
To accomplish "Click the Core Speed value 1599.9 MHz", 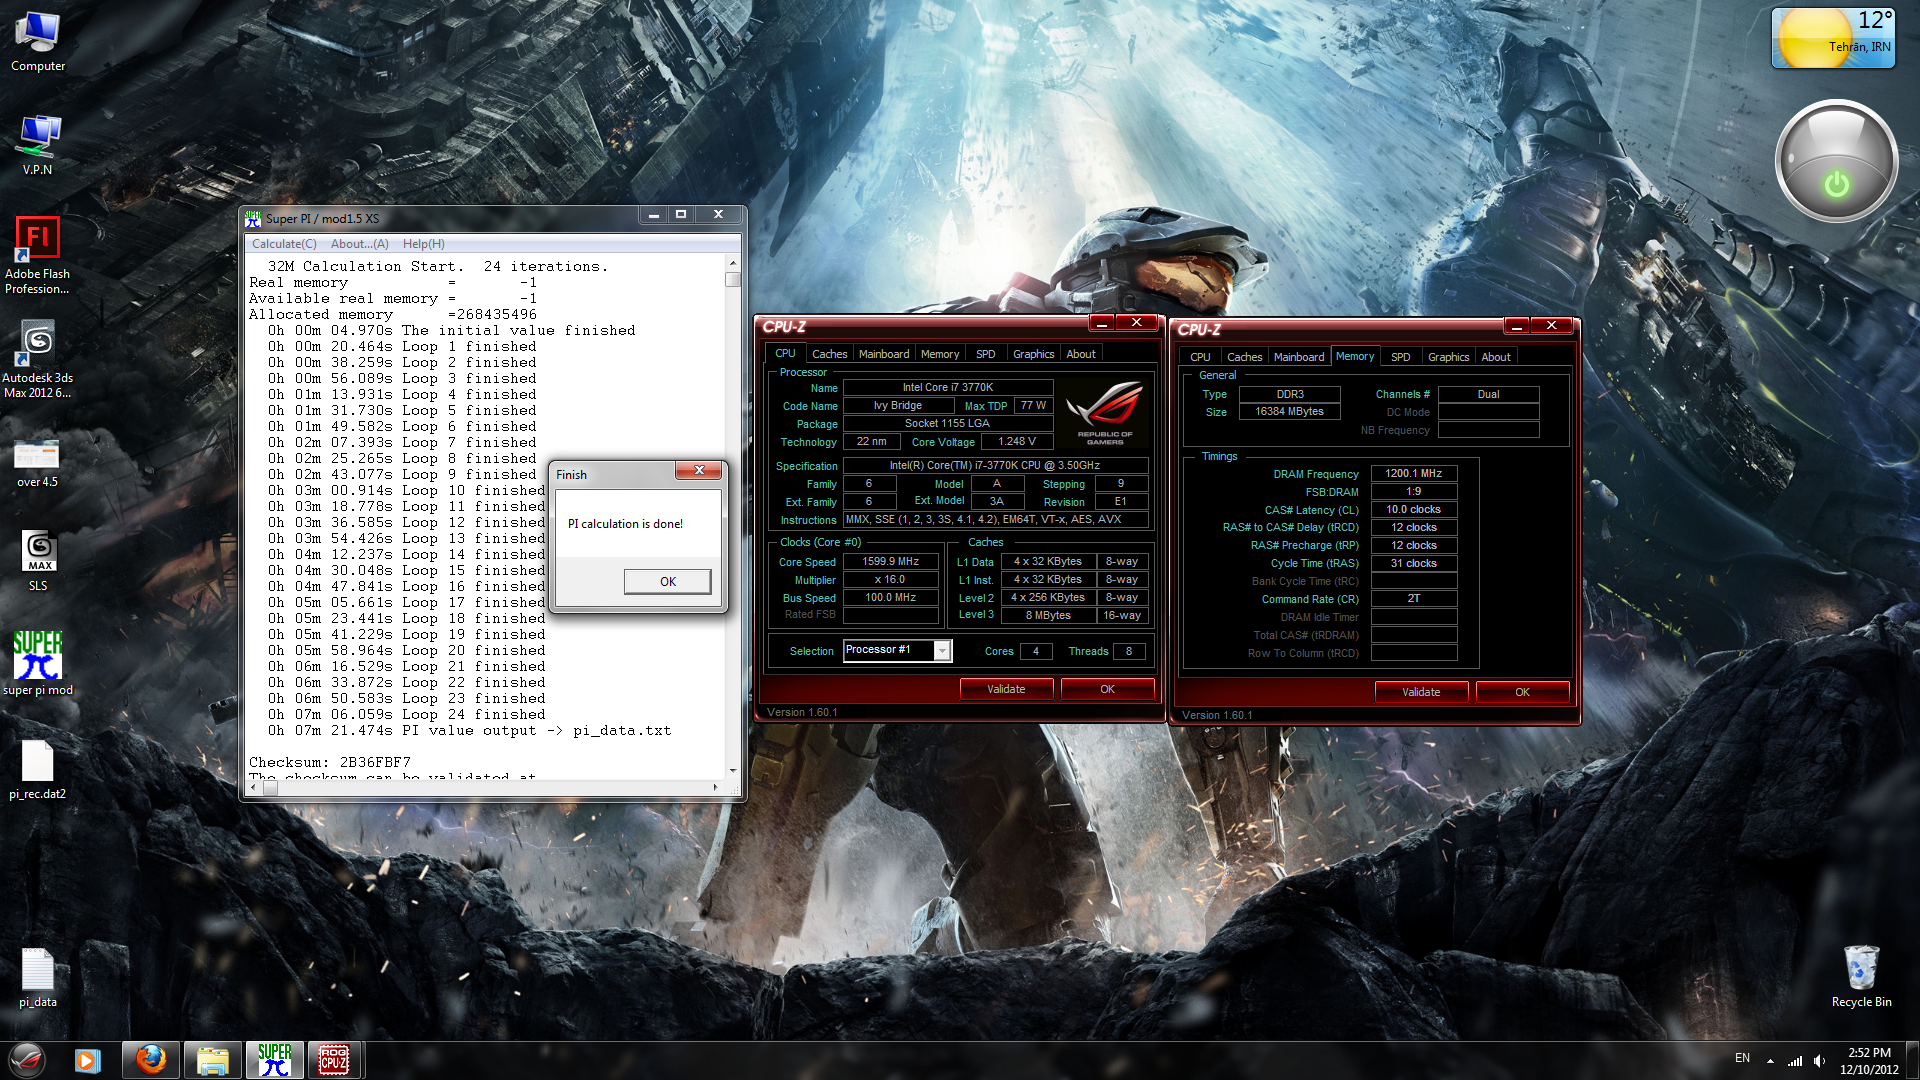I will (890, 562).
